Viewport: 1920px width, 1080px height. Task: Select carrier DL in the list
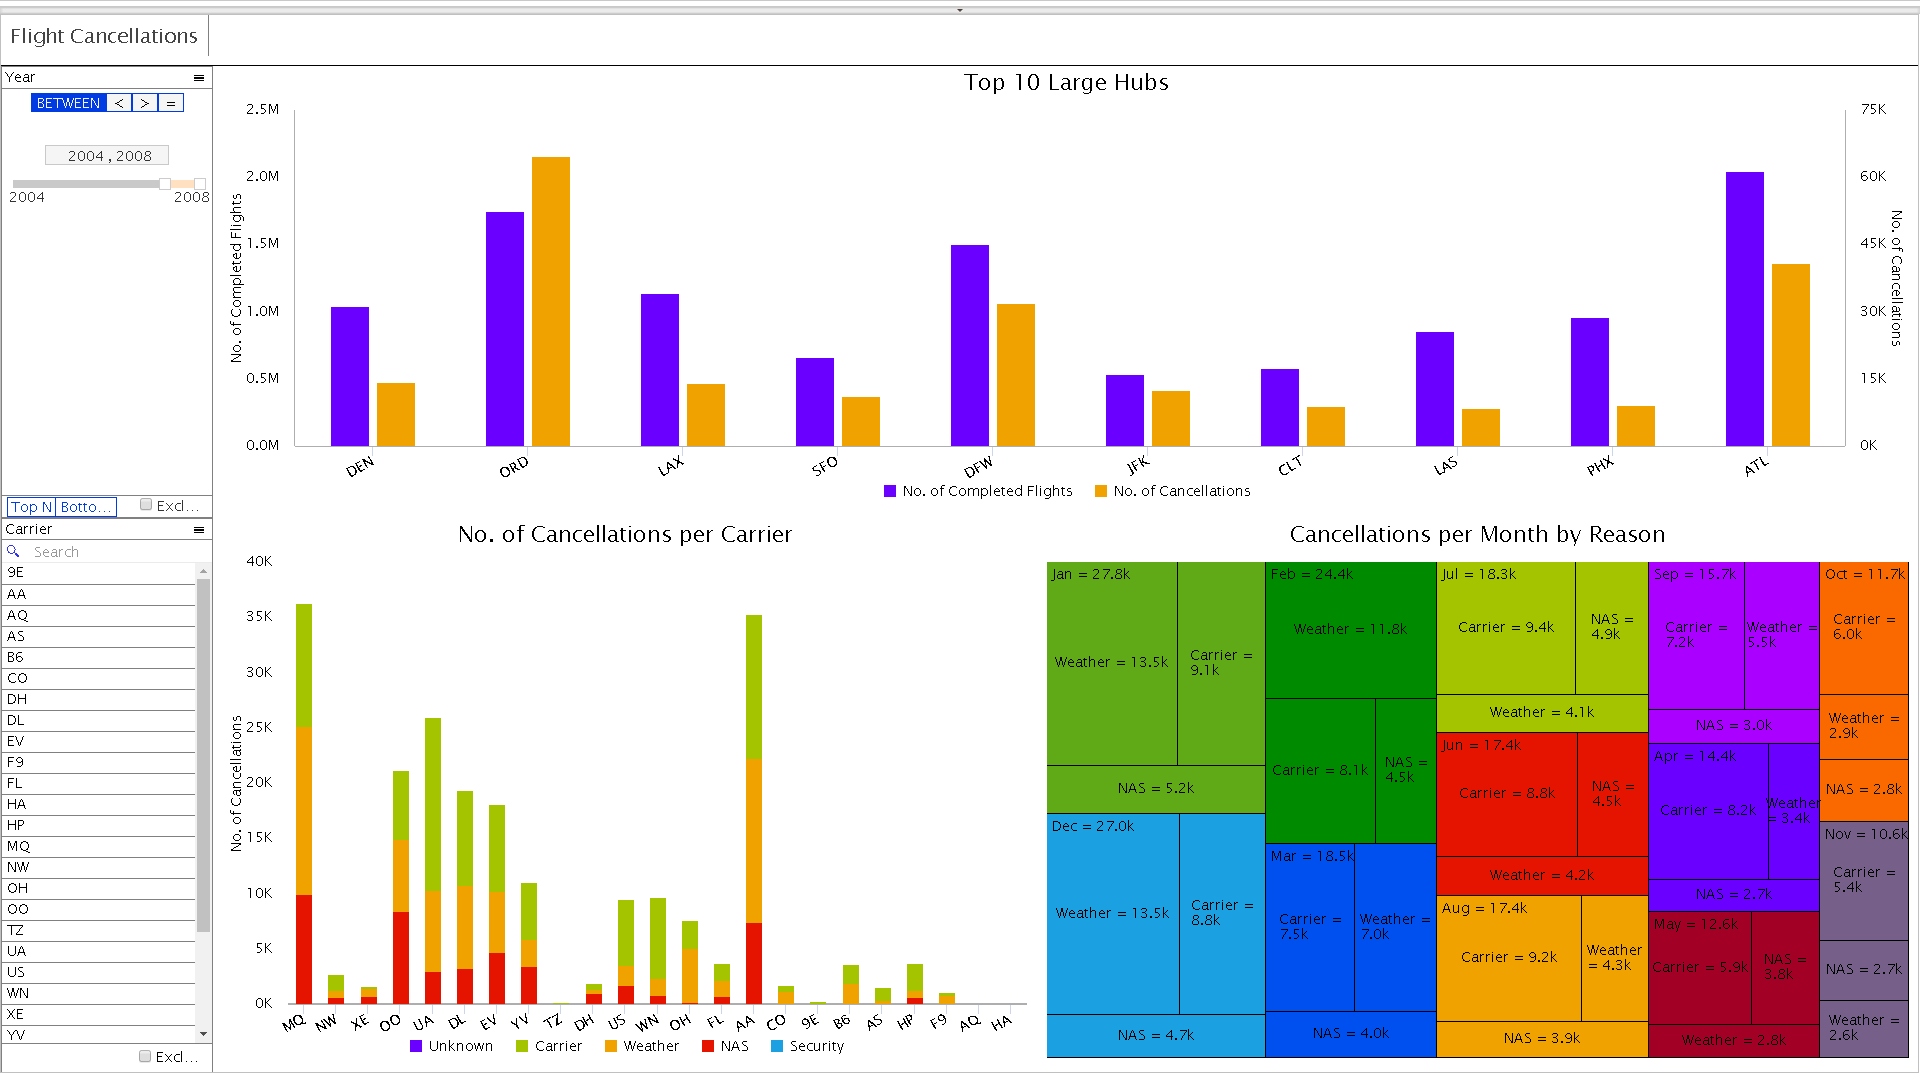[98, 720]
